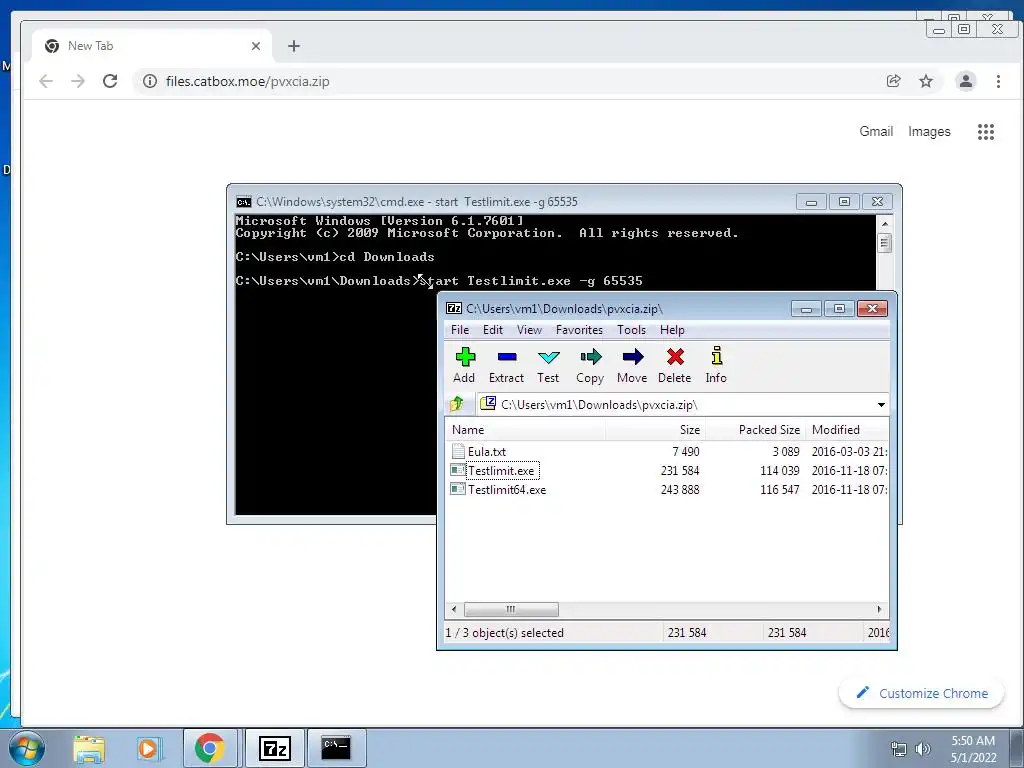Click the Windows Start button

point(27,748)
